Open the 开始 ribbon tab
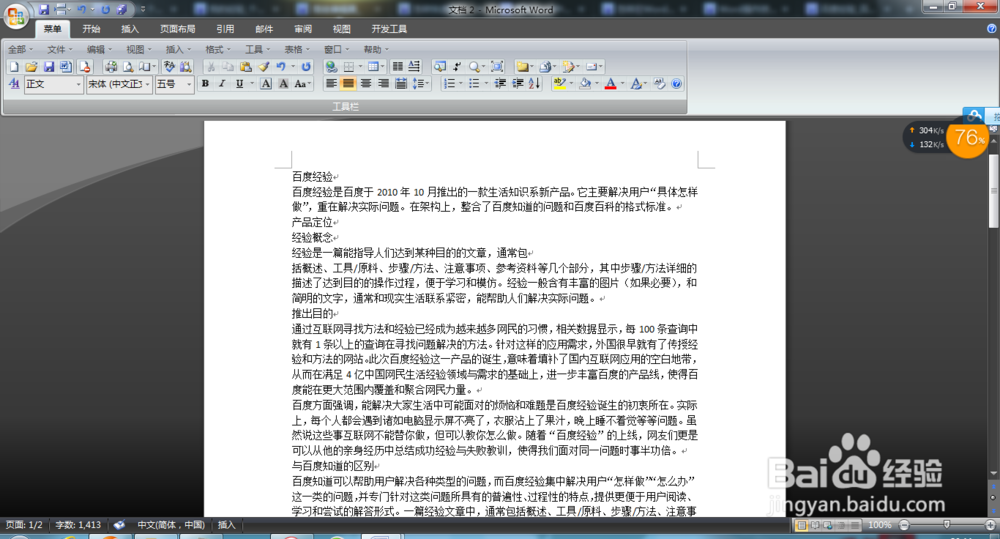This screenshot has height=539, width=1000. pyautogui.click(x=91, y=29)
